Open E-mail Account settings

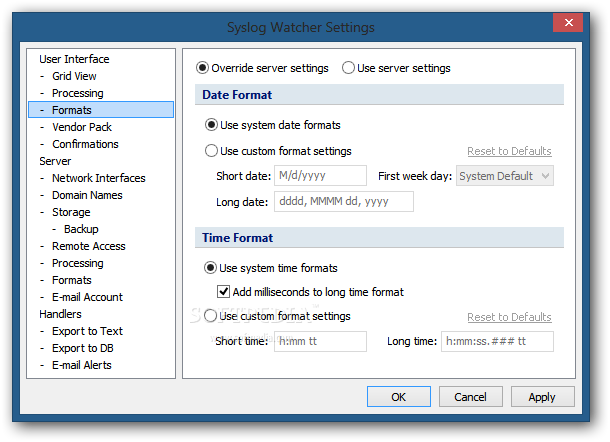pos(87,297)
